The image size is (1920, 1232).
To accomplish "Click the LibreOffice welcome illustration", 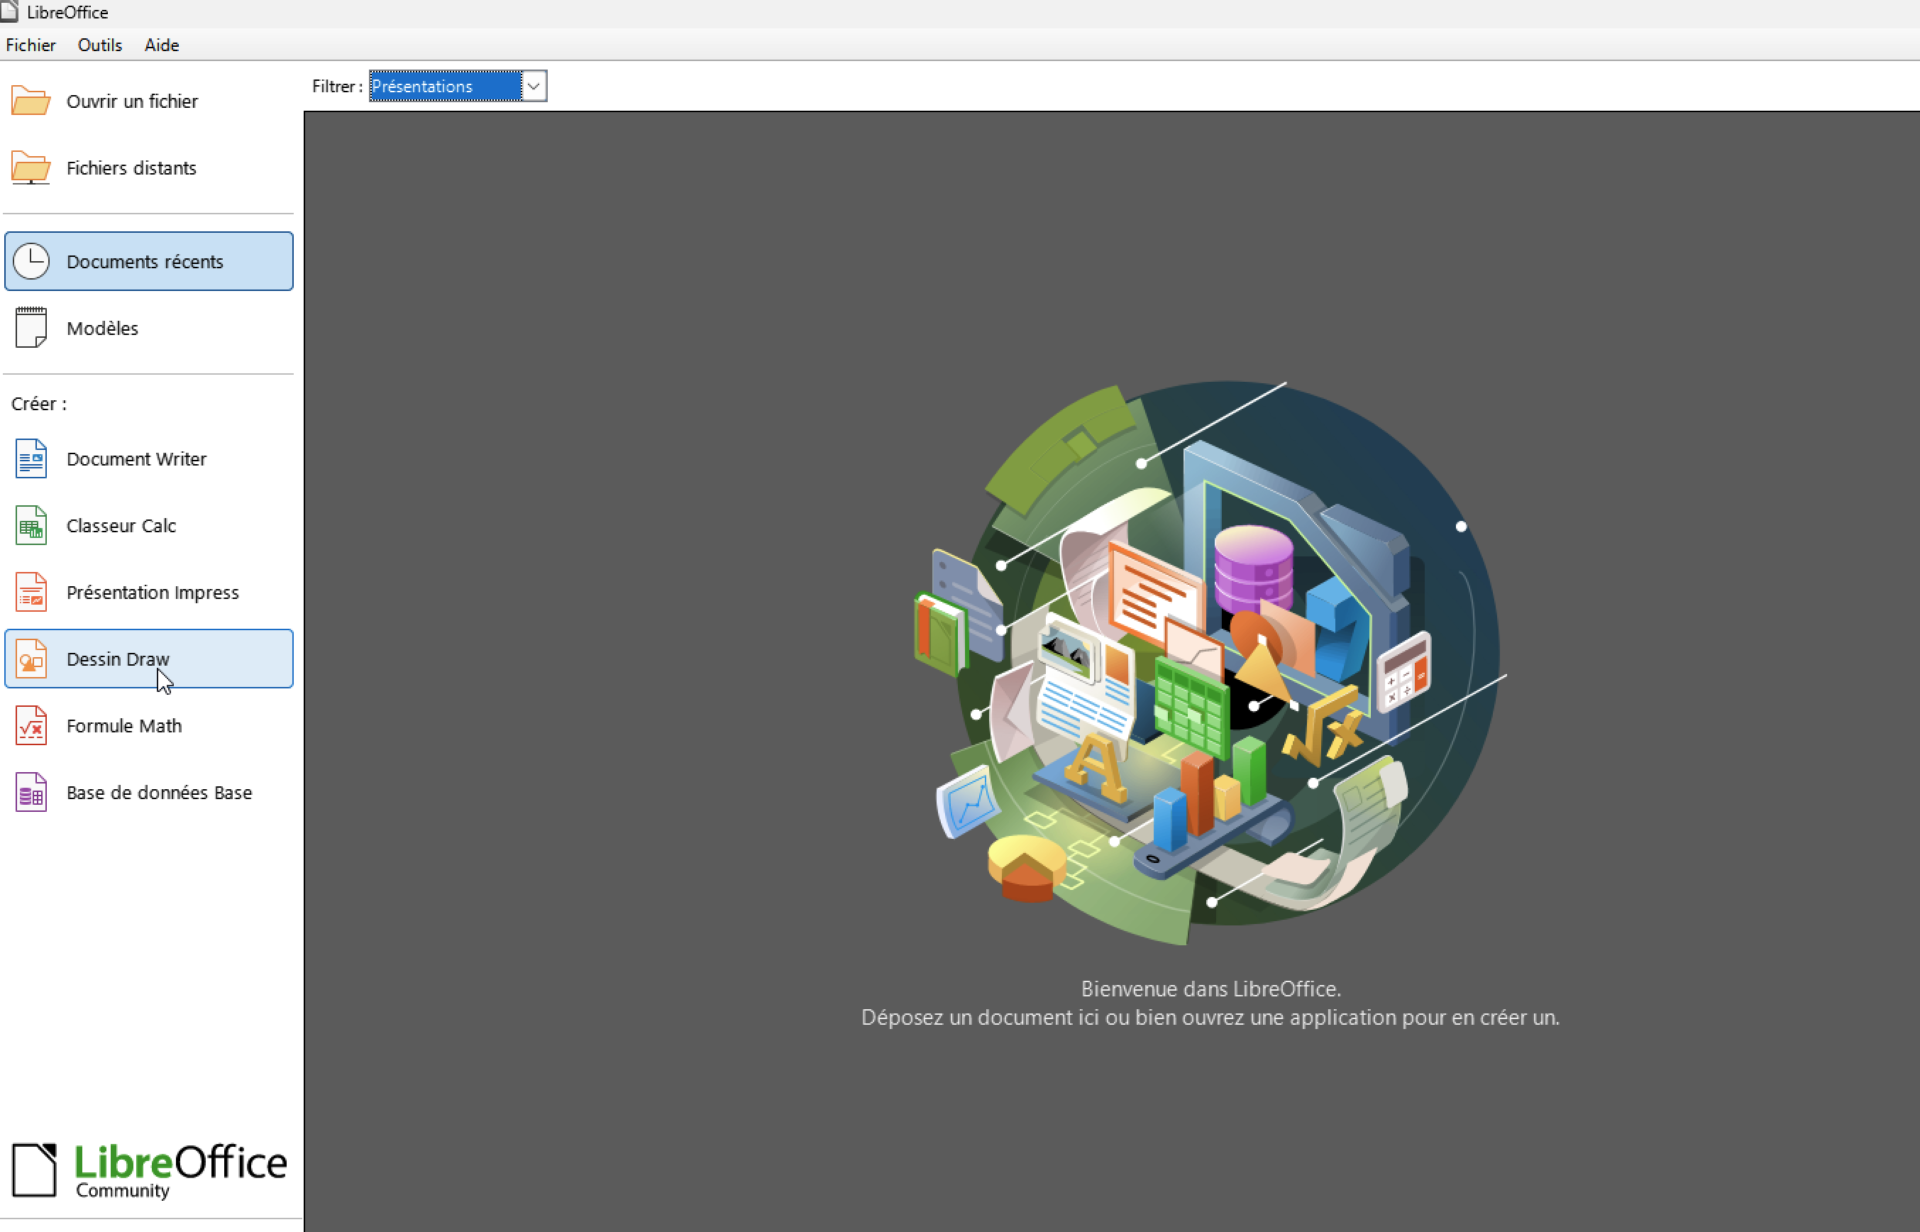I will [1210, 663].
